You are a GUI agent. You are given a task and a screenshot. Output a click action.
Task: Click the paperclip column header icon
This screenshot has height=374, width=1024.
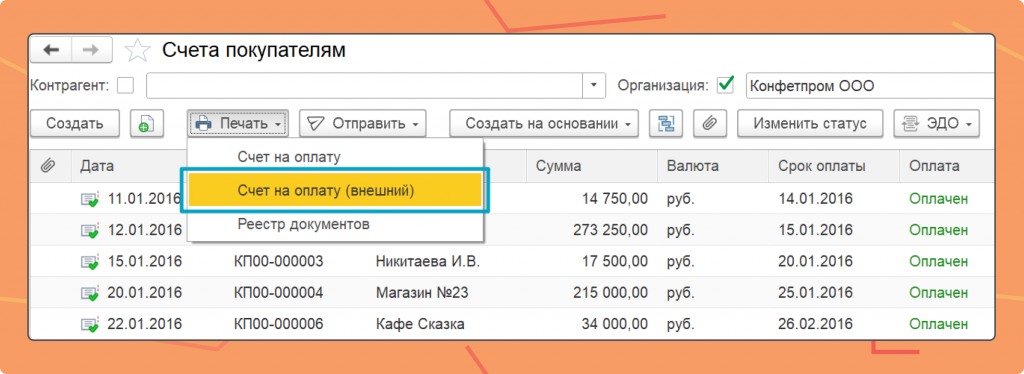[x=47, y=166]
